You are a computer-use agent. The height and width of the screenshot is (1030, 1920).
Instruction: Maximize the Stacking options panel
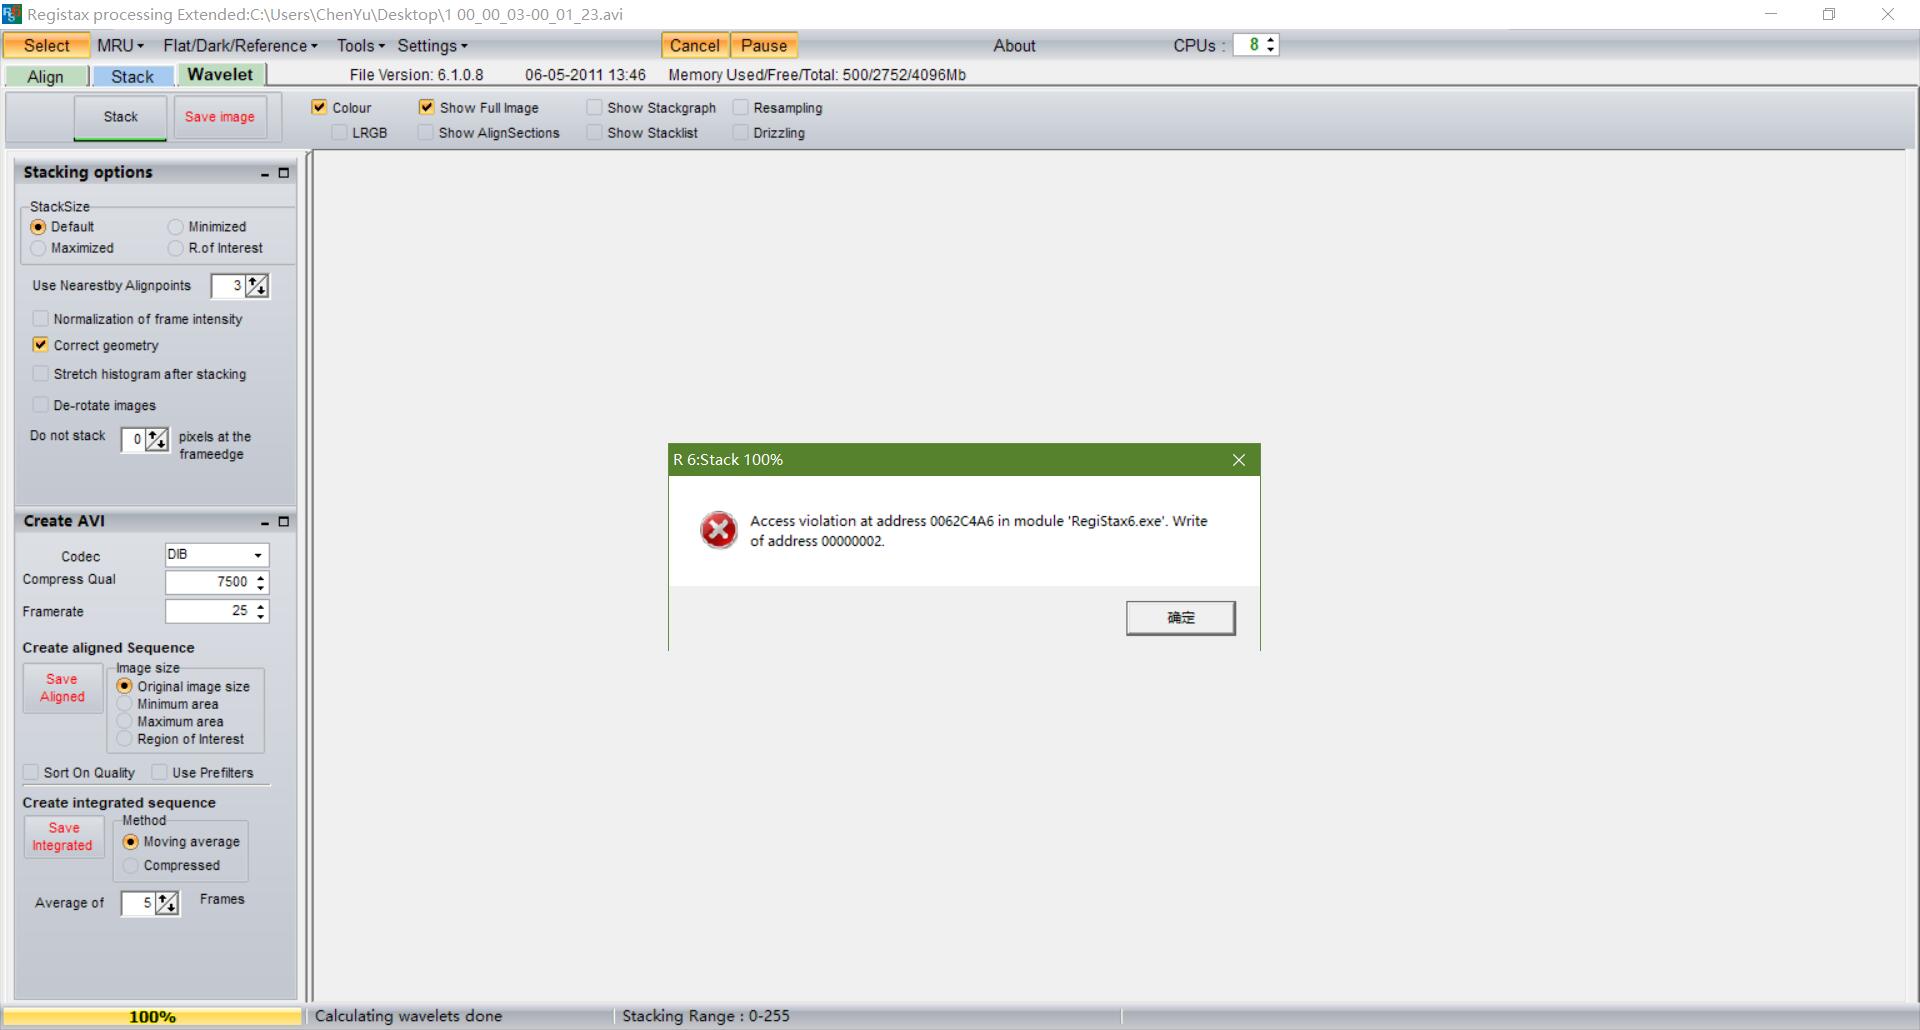283,173
